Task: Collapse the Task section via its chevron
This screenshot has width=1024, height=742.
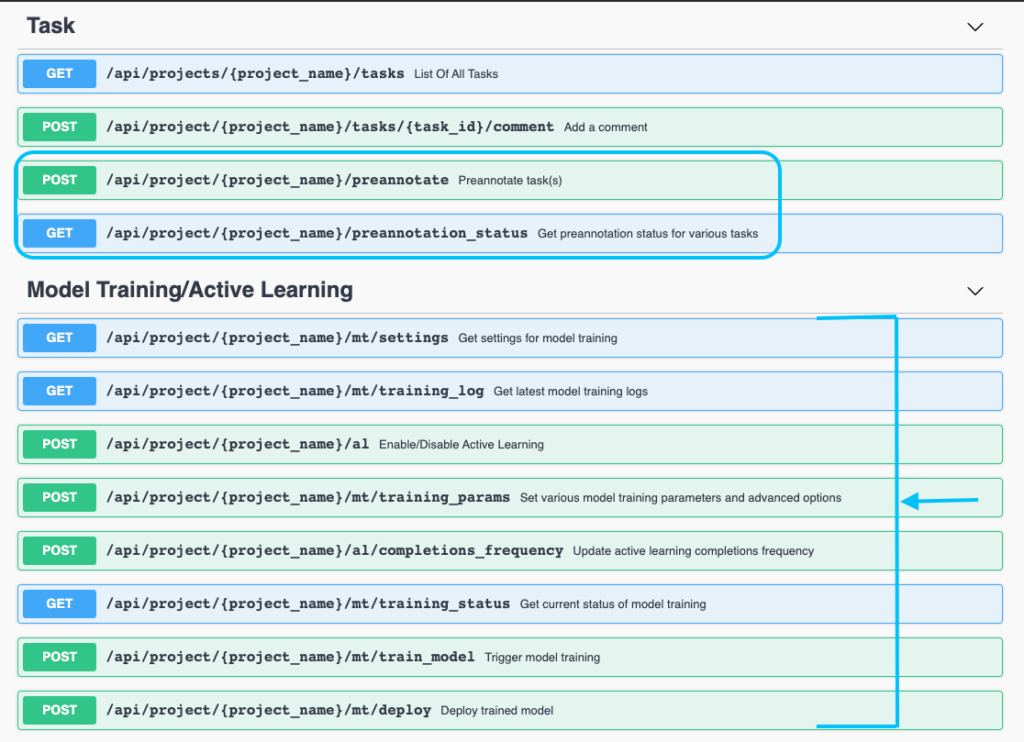Action: (x=974, y=28)
